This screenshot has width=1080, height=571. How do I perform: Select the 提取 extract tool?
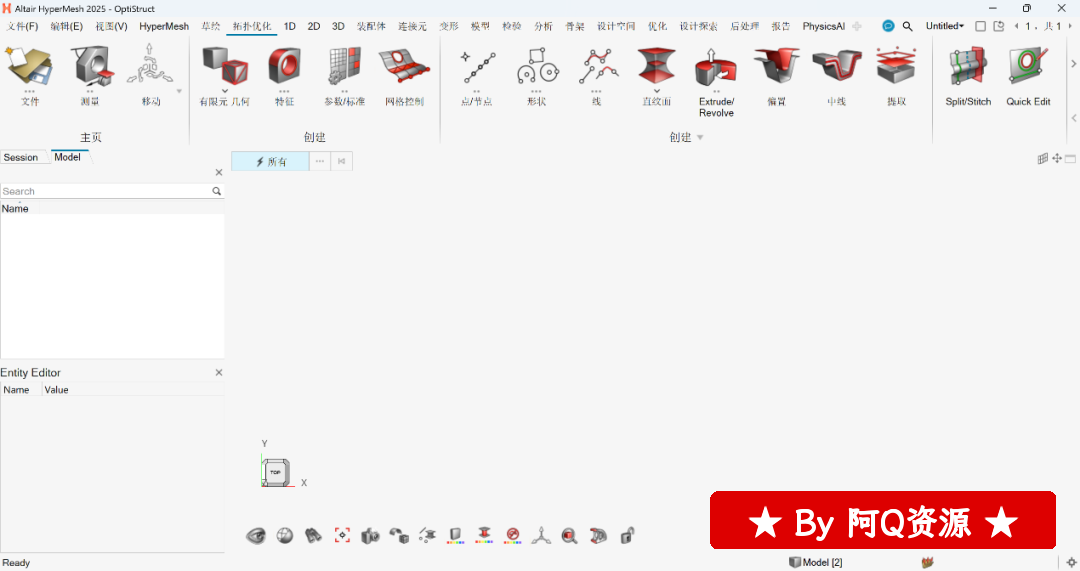[896, 67]
